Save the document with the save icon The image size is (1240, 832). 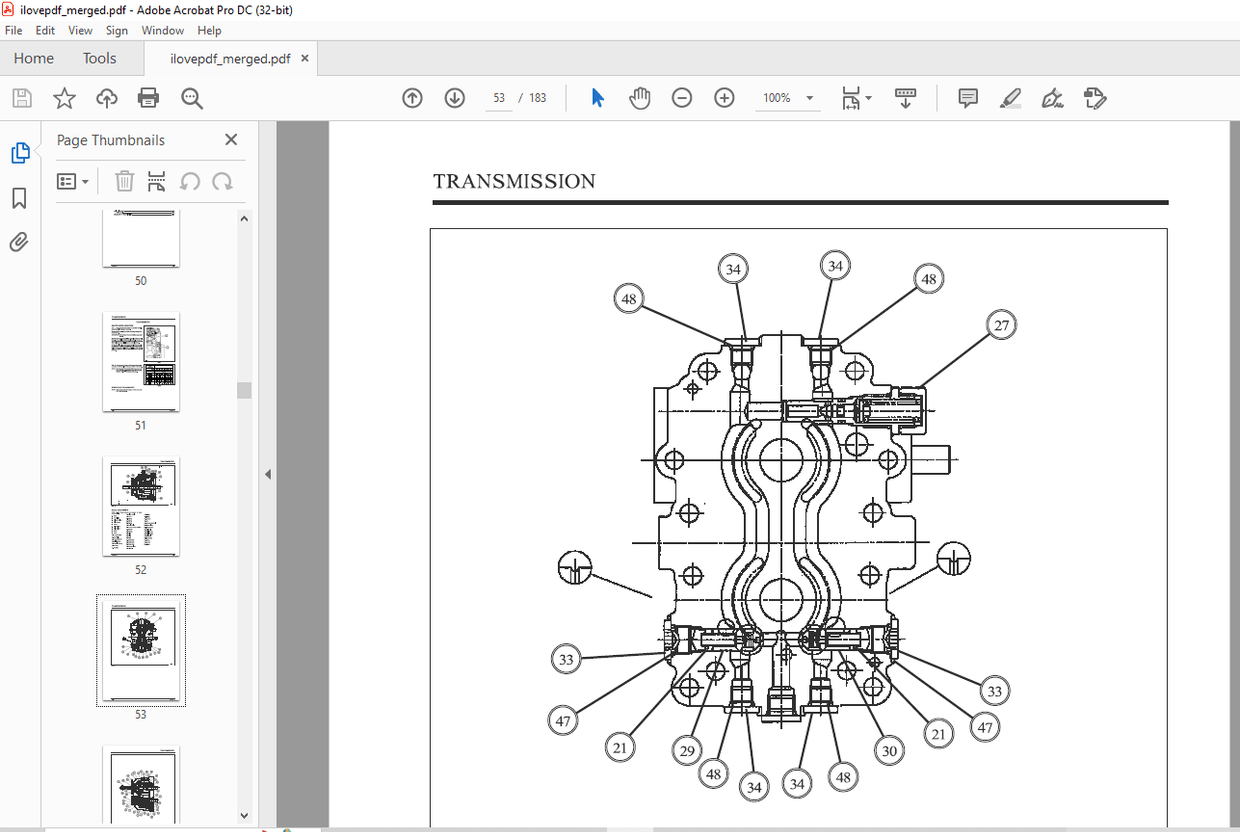click(x=21, y=98)
